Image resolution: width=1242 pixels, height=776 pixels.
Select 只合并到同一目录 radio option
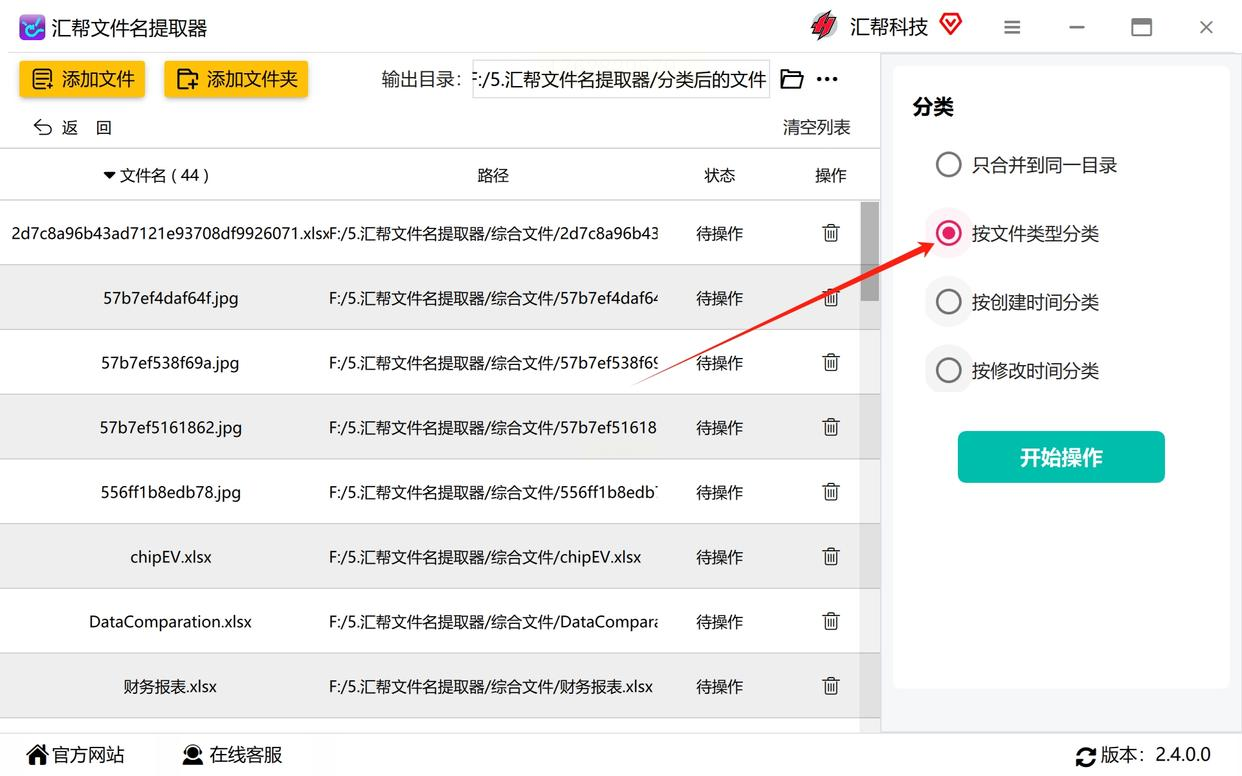[x=948, y=165]
